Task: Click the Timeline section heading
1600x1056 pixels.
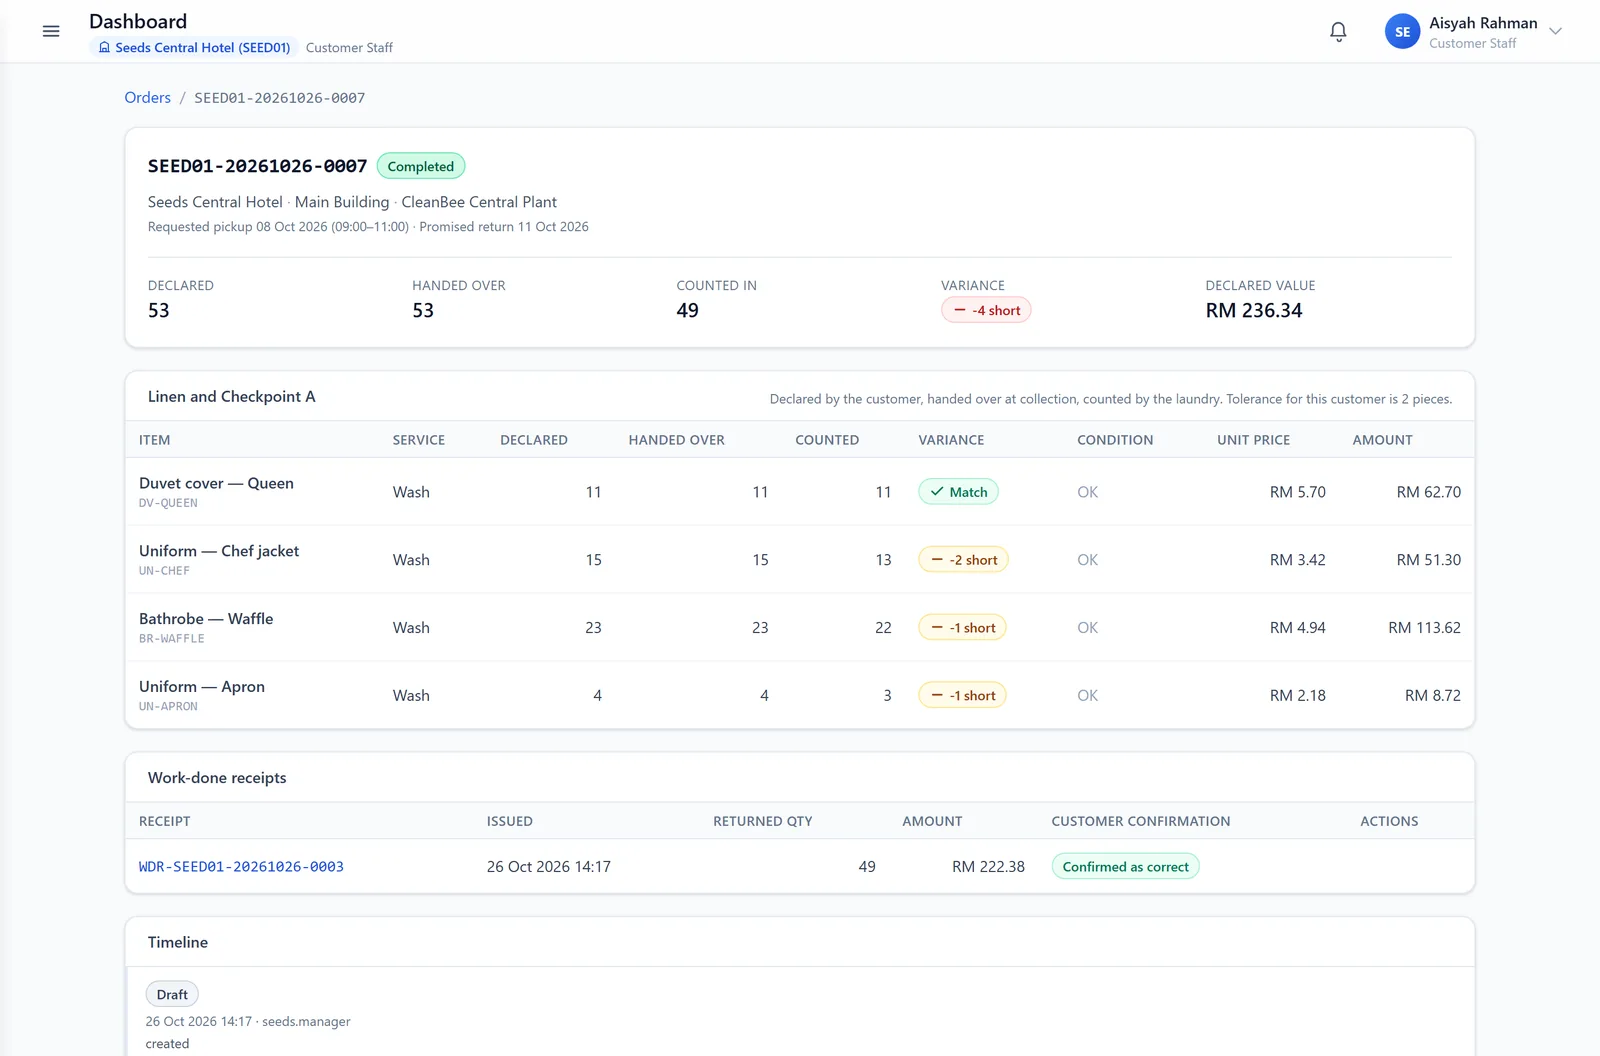Action: point(178,942)
